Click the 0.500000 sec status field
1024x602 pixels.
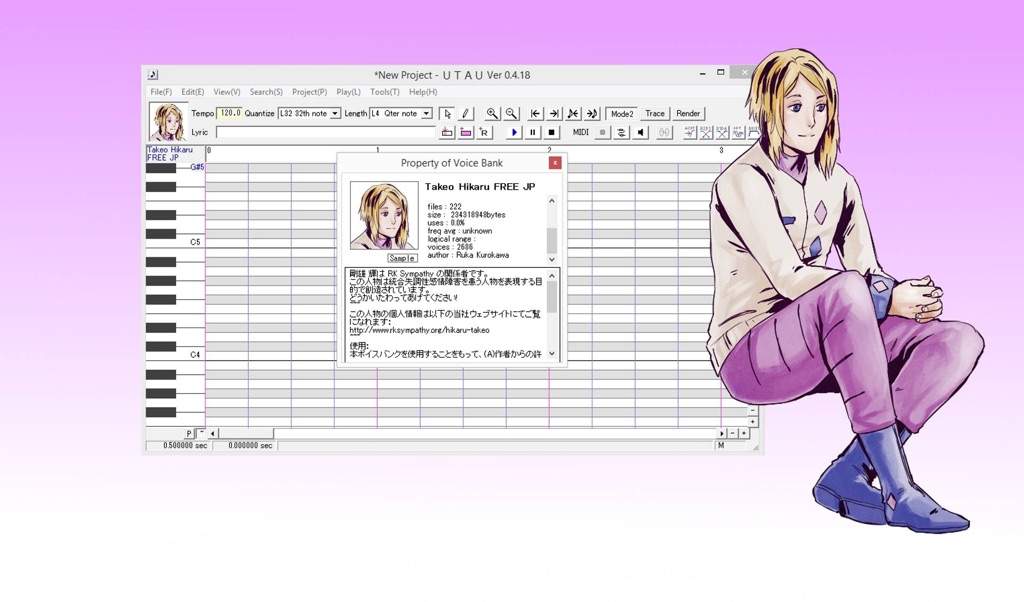click(x=177, y=445)
